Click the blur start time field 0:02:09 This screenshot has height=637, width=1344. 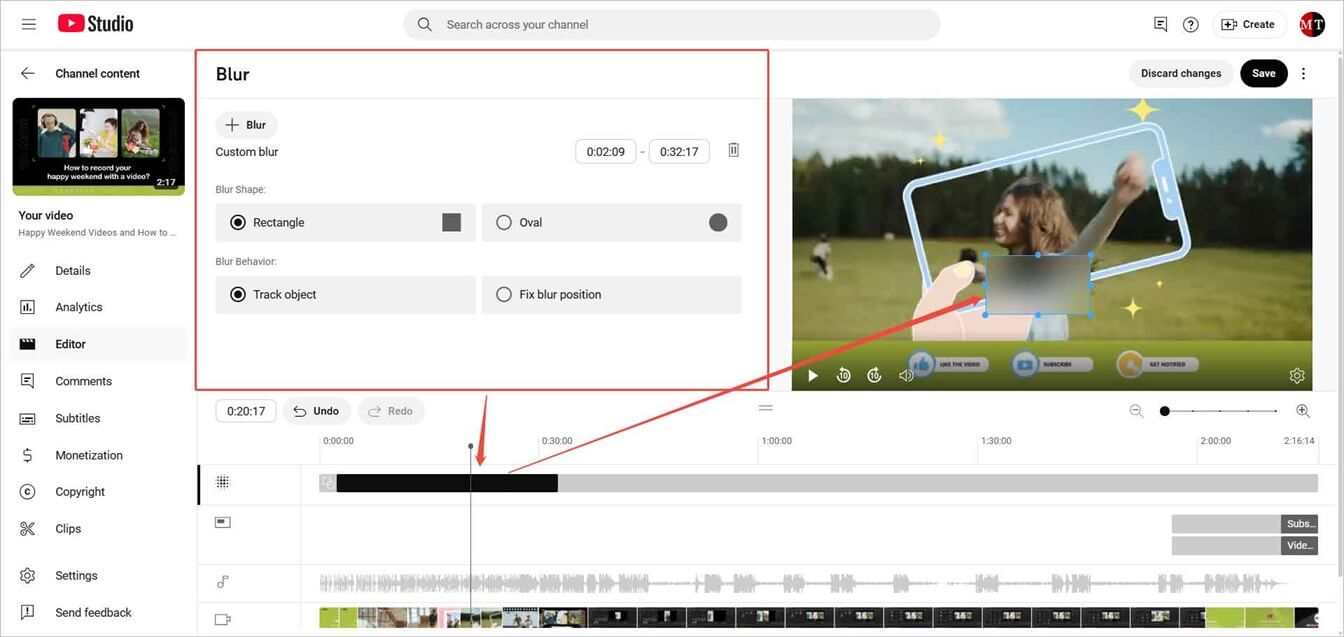pos(605,151)
